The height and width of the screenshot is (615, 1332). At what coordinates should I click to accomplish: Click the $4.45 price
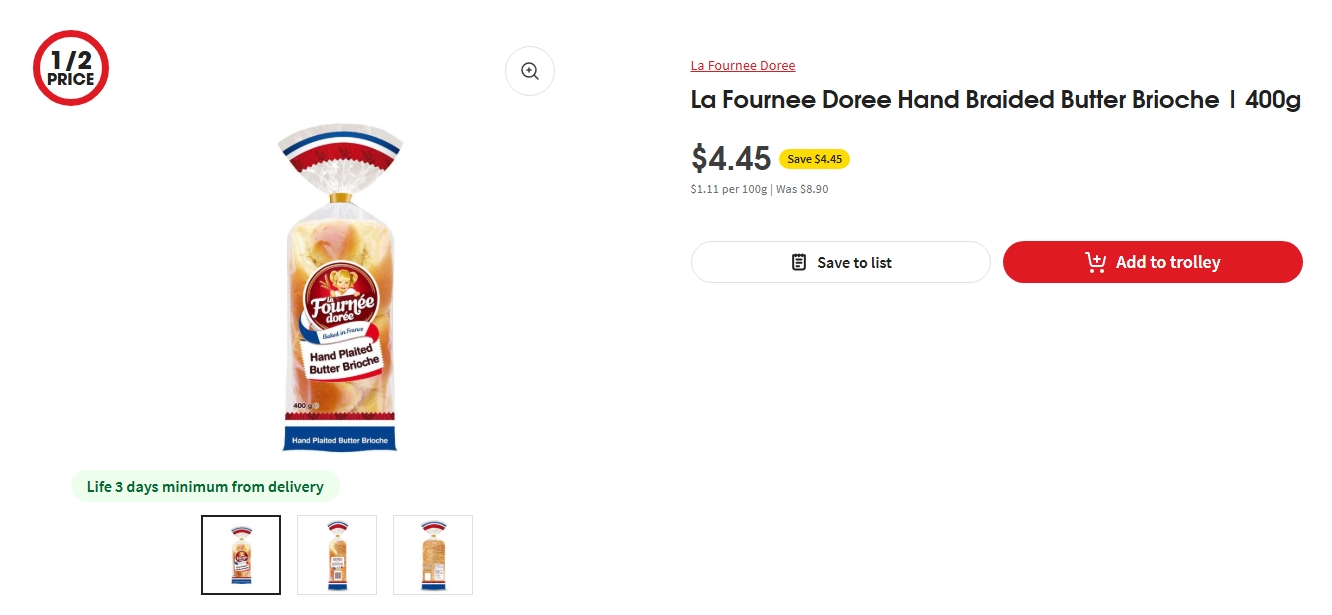(731, 158)
